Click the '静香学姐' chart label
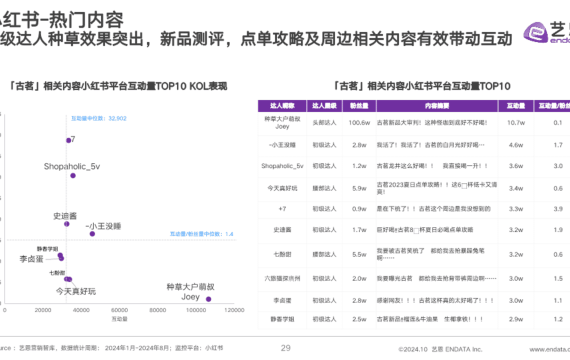 click(47, 249)
